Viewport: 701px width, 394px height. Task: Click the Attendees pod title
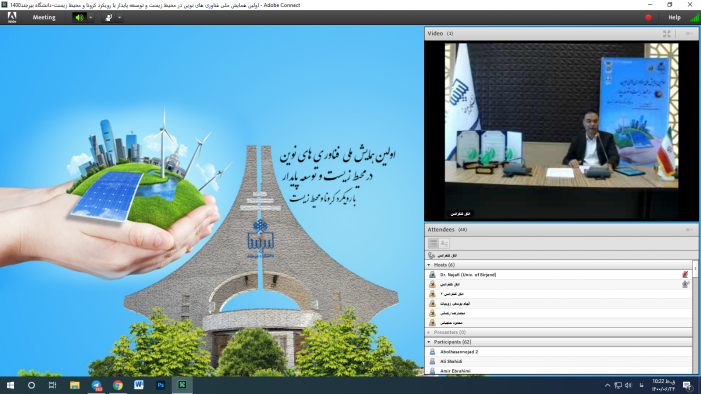441,229
